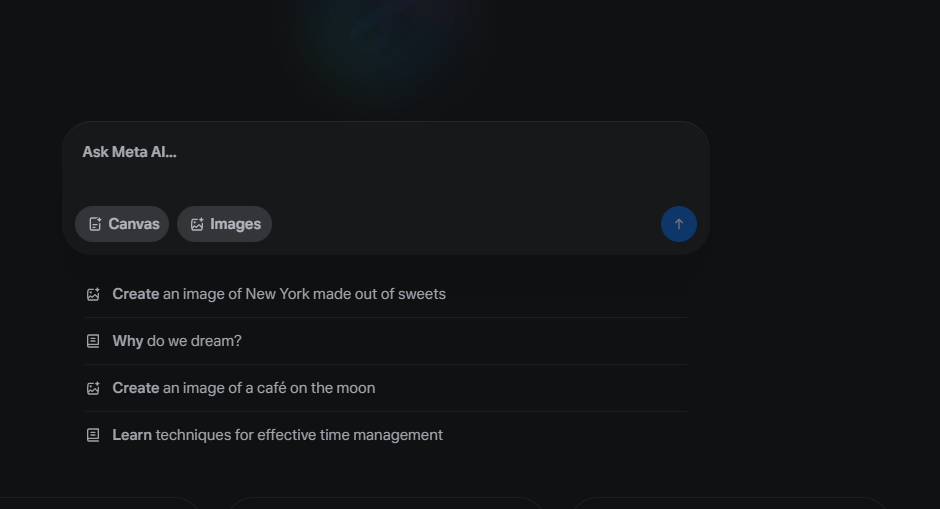
Task: Select the Images mode button label
Action: coord(235,224)
